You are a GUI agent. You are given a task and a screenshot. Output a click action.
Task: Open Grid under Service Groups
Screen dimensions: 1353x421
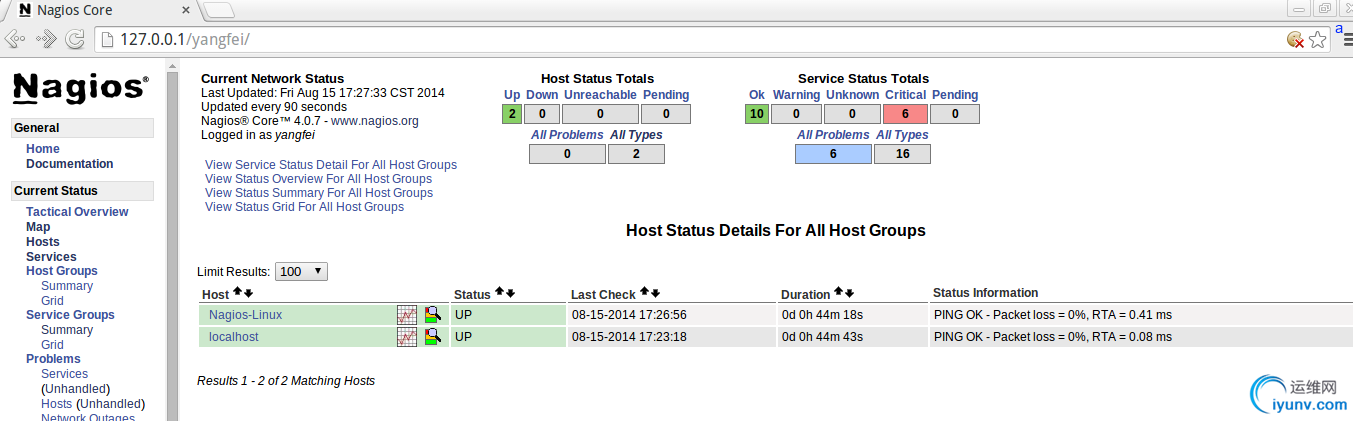(x=52, y=345)
